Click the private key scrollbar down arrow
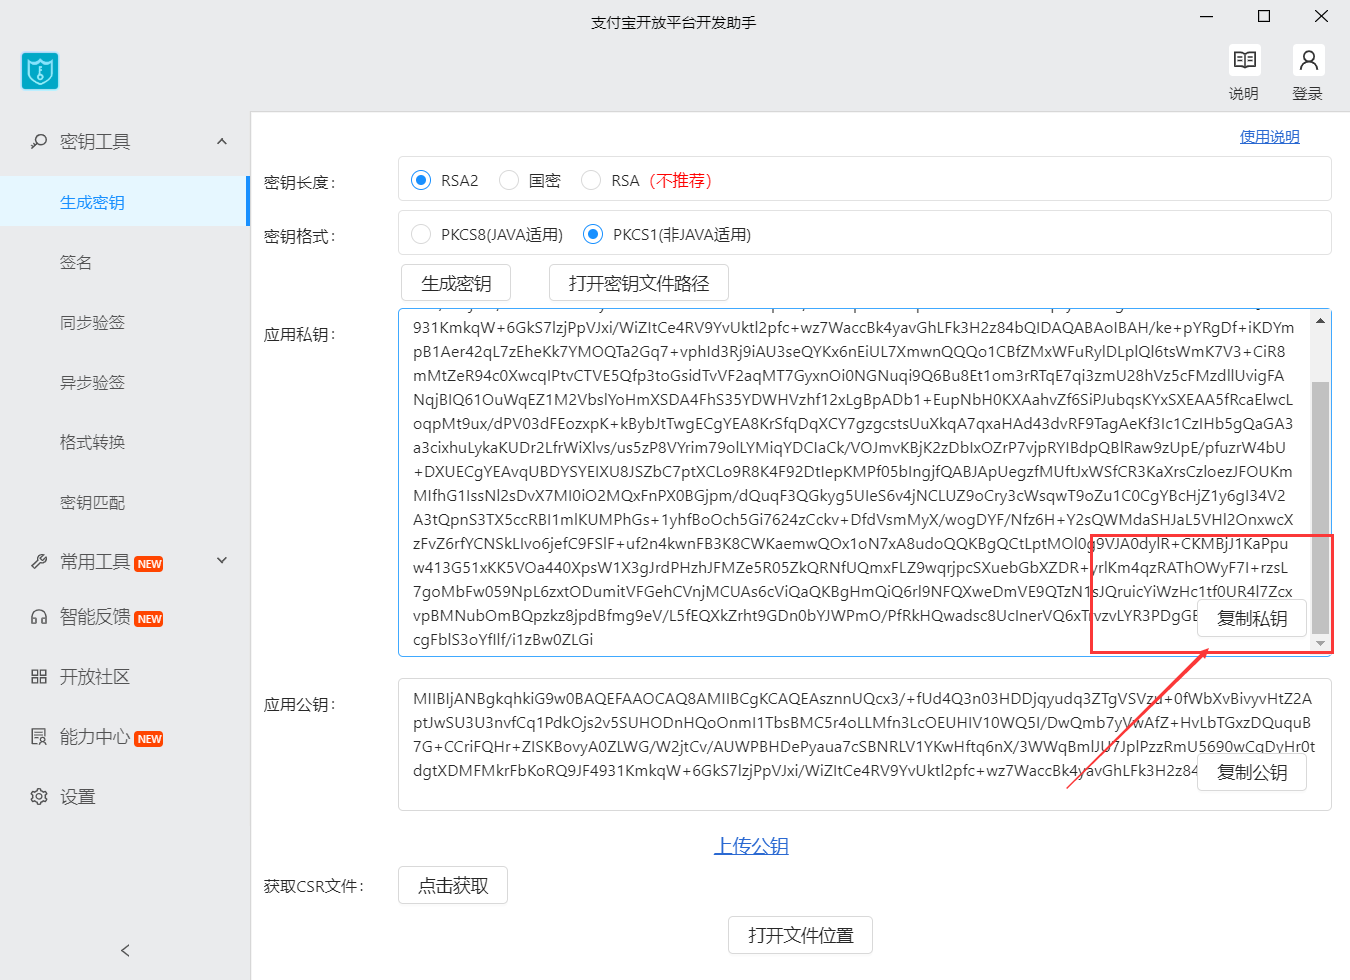Viewport: 1350px width, 980px height. tap(1321, 644)
